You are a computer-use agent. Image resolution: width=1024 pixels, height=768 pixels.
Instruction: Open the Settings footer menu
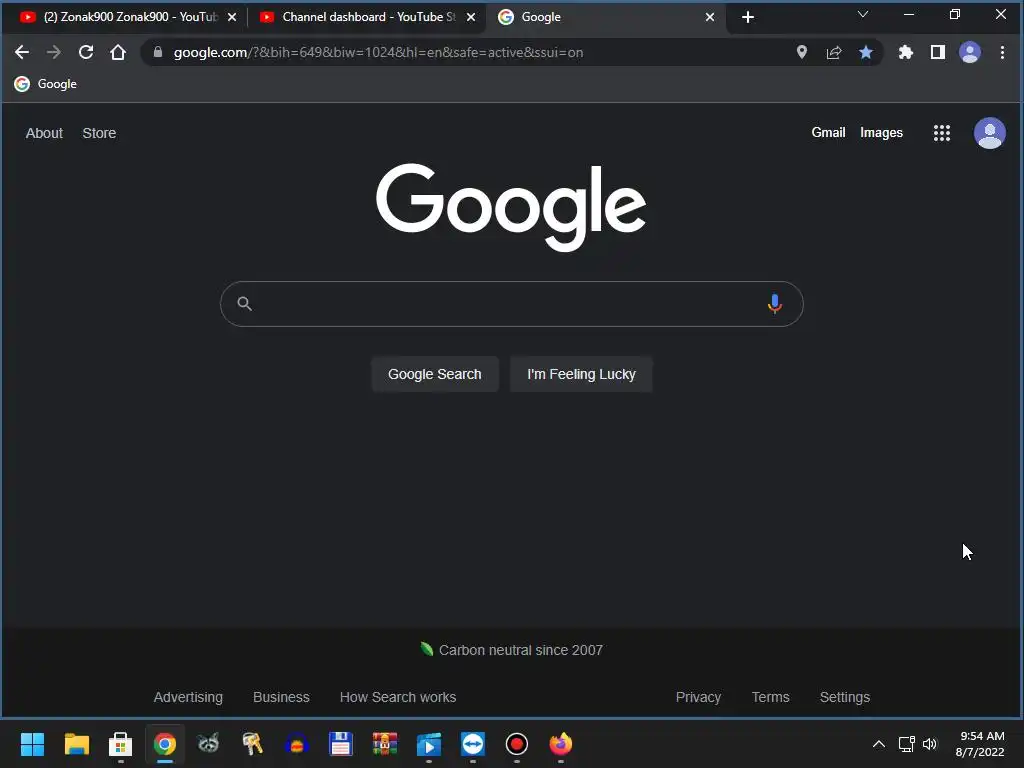(844, 697)
